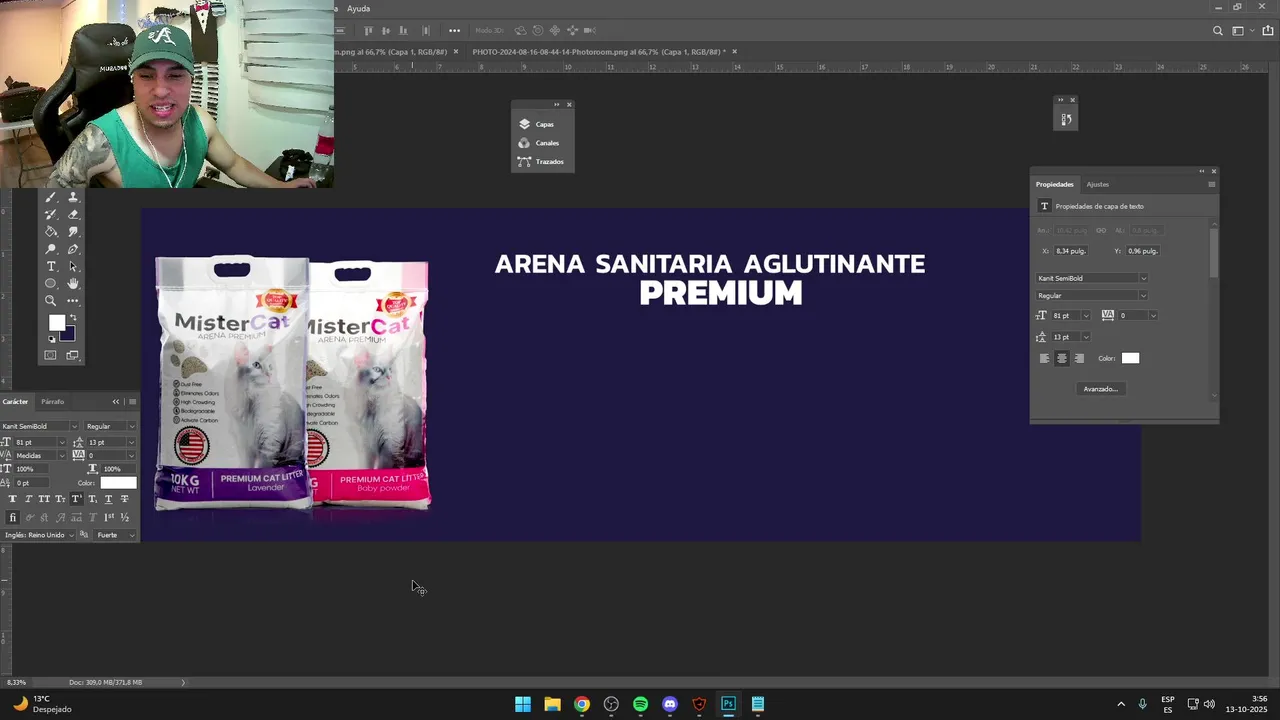This screenshot has height=720, width=1280.
Task: Click the background dark blue color swatch
Action: pyautogui.click(x=70, y=334)
